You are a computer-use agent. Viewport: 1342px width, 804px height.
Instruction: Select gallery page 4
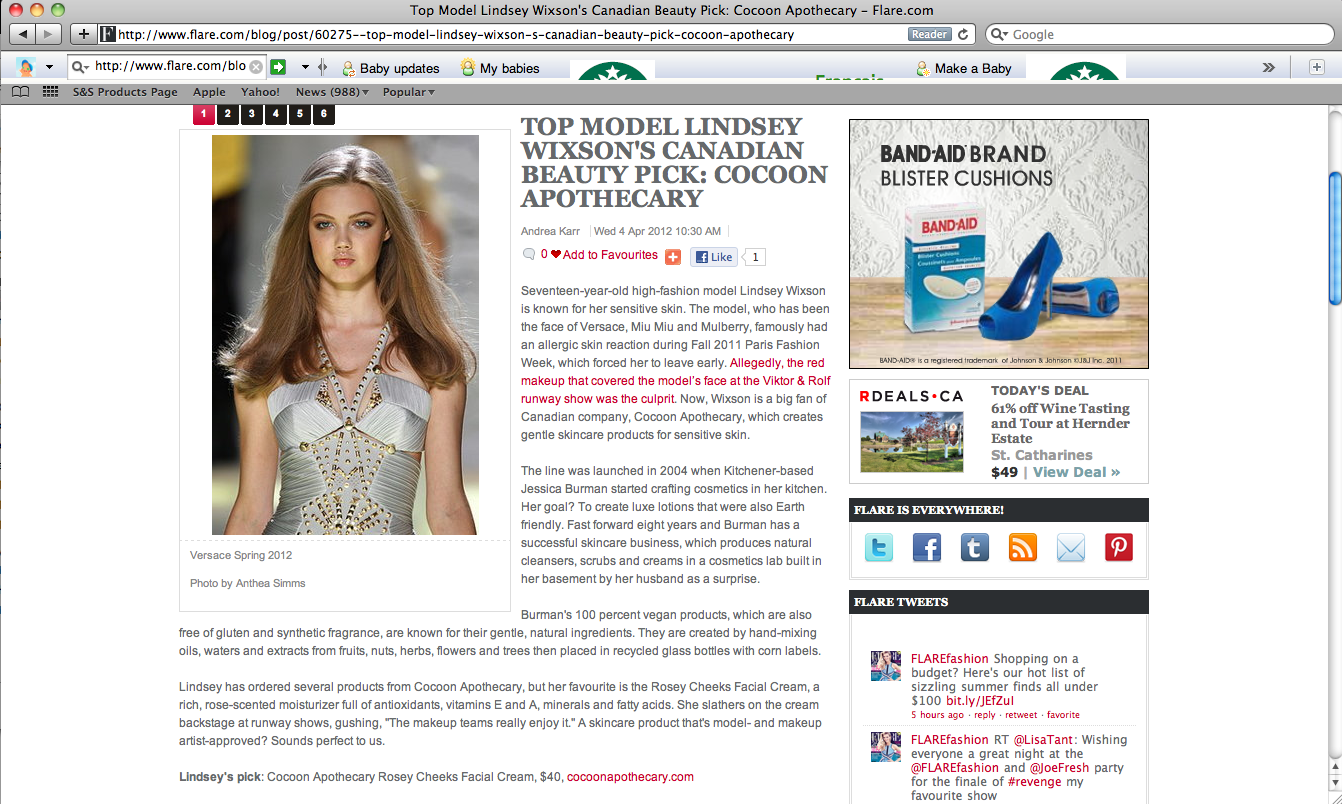(x=275, y=114)
